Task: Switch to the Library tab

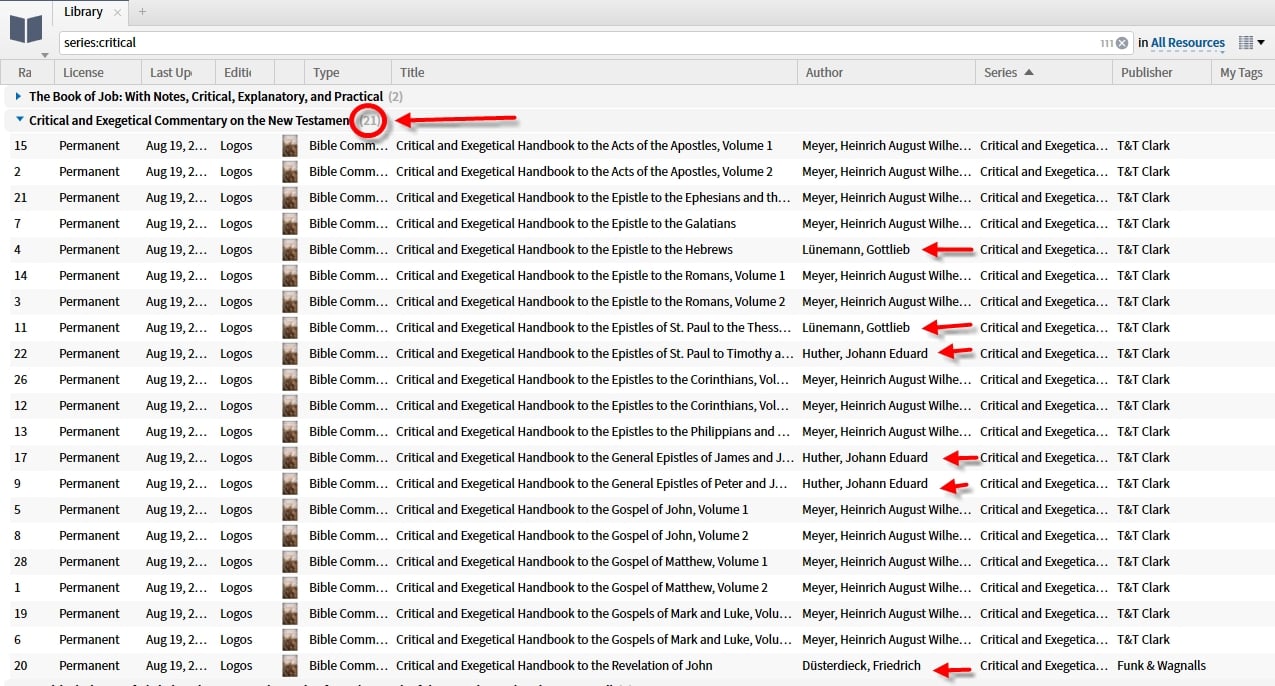Action: tap(83, 12)
